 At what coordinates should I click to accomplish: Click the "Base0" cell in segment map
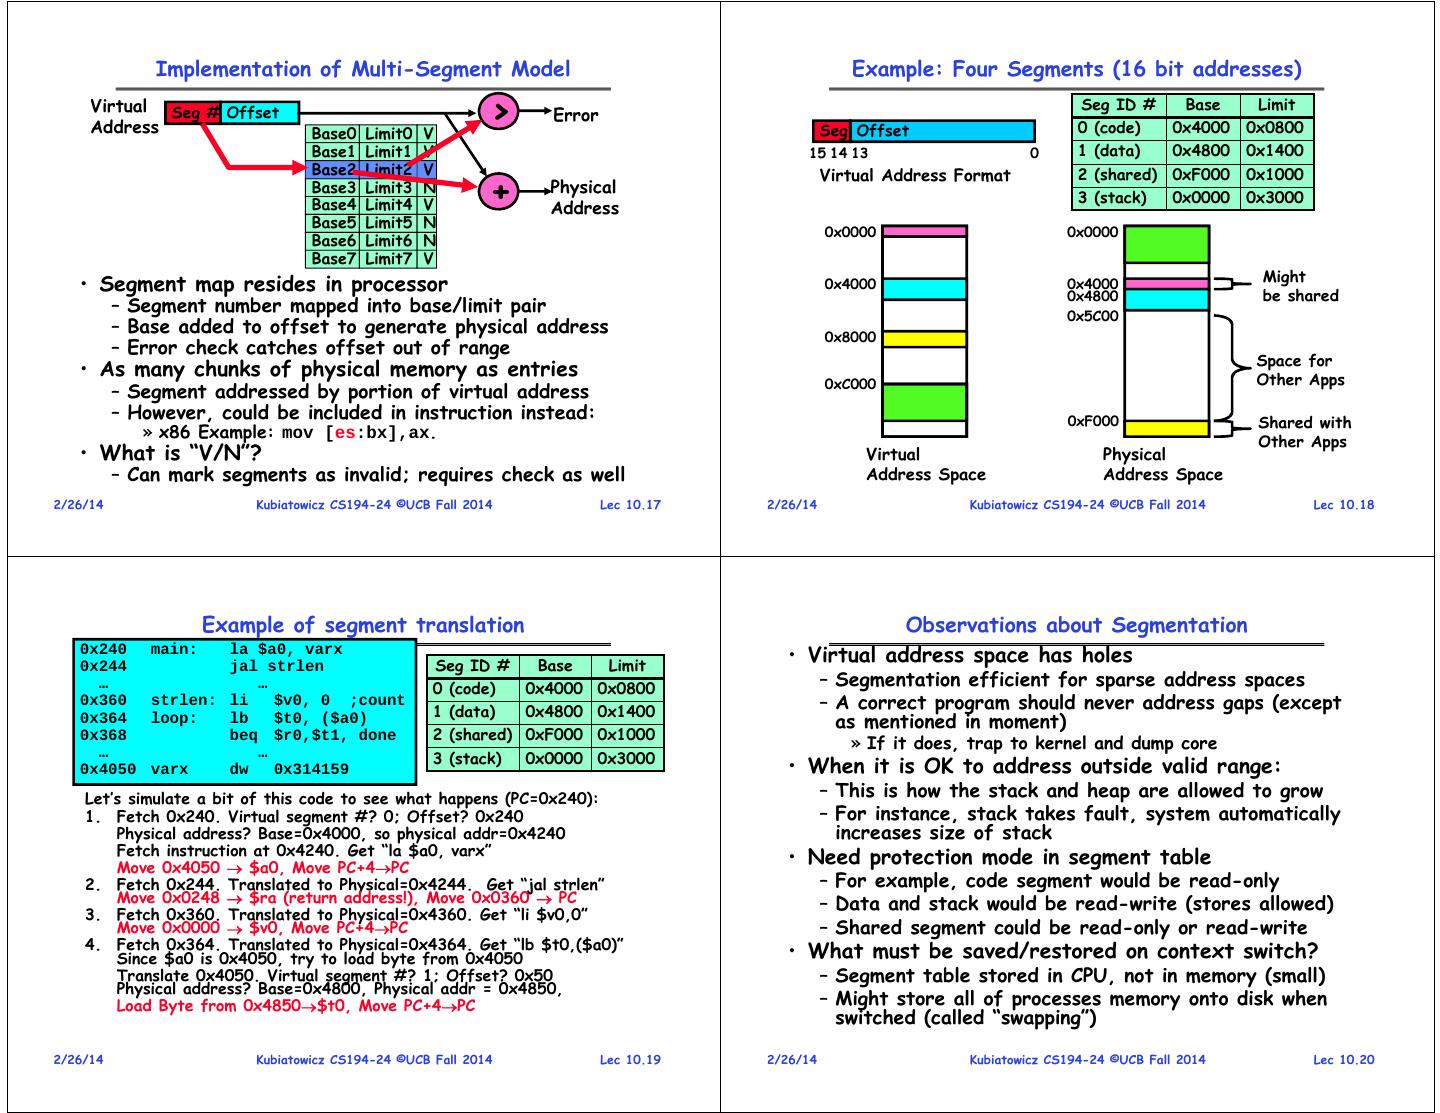[333, 134]
